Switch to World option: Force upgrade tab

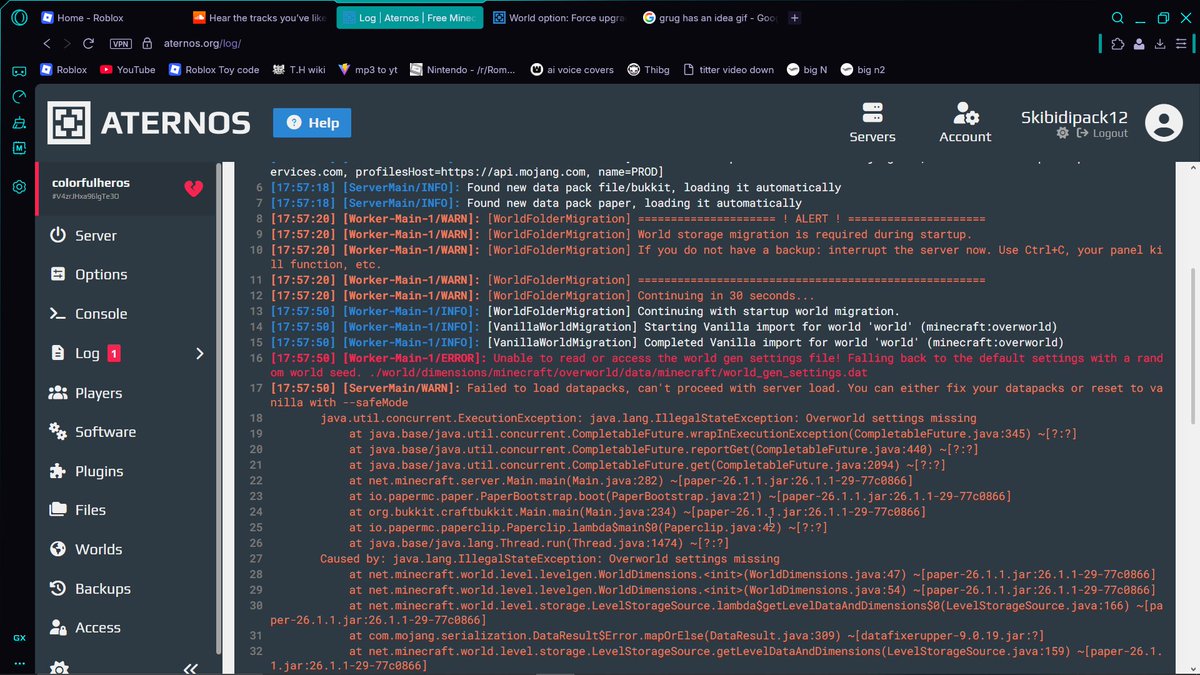pyautogui.click(x=560, y=18)
